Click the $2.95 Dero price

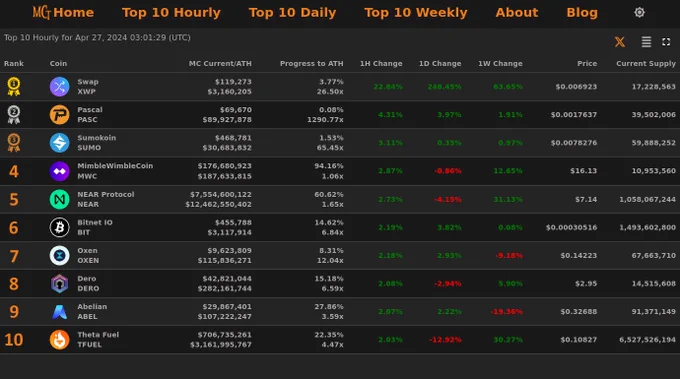[x=586, y=284]
